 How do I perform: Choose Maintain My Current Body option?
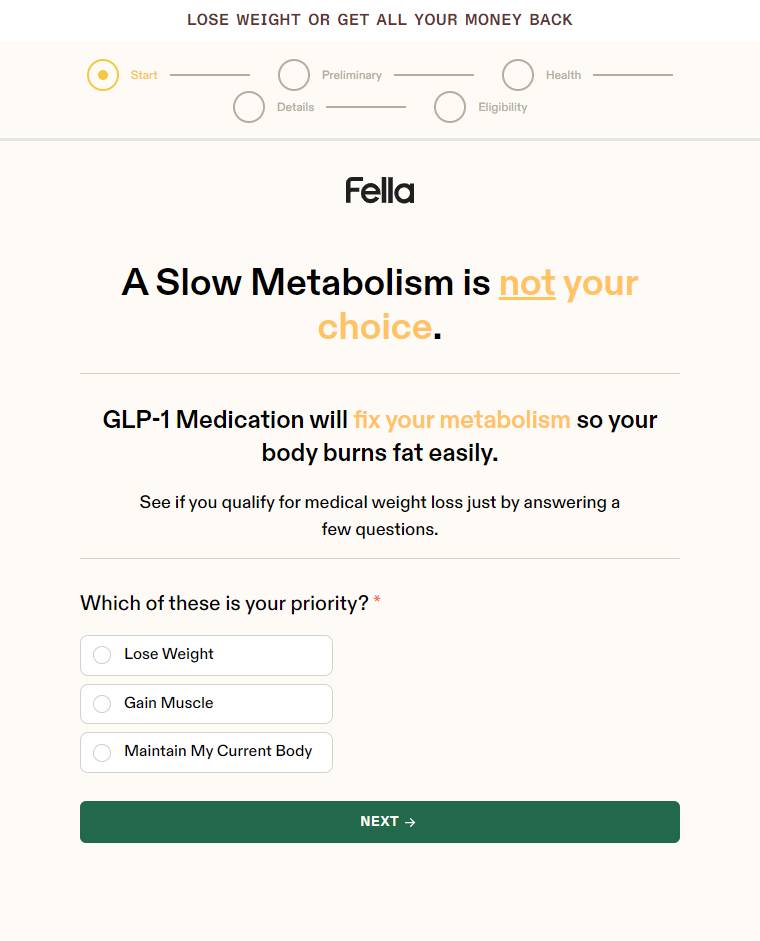tap(207, 752)
